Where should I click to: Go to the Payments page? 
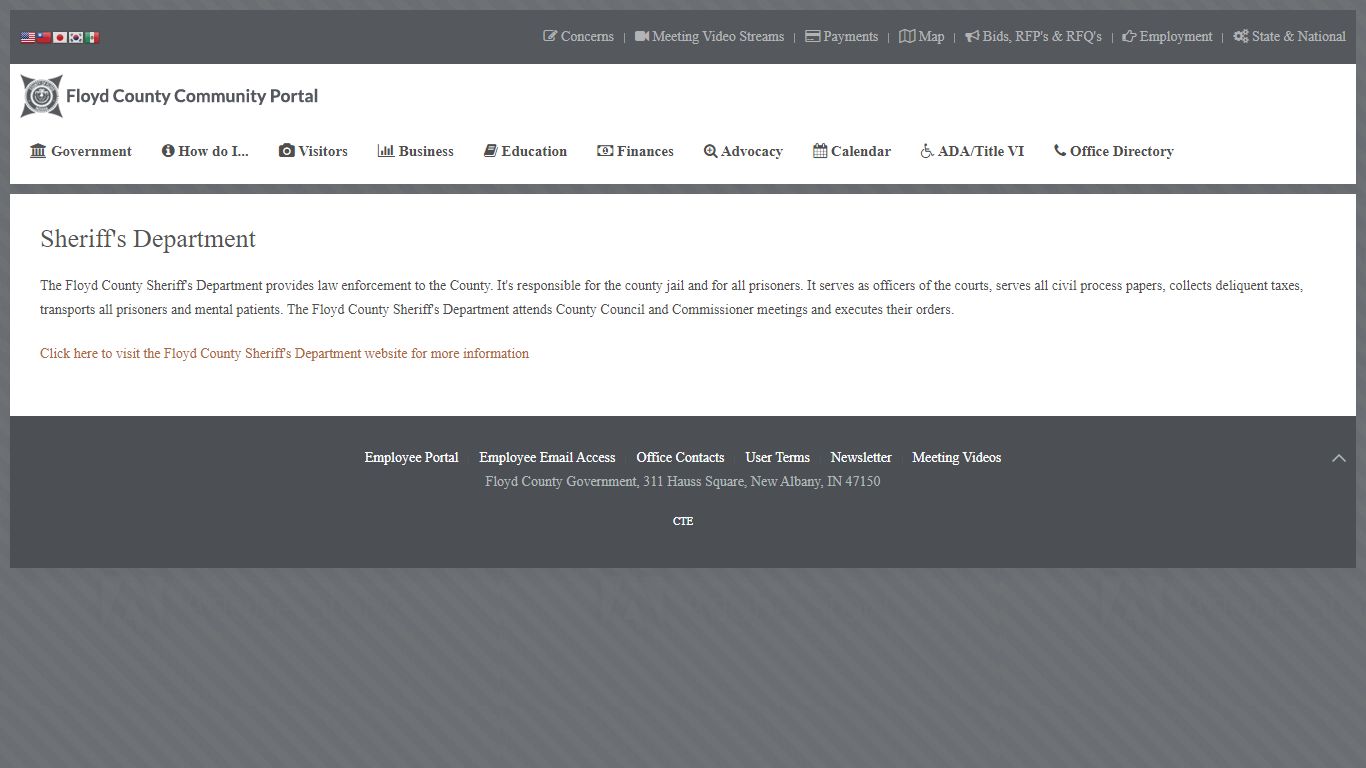click(x=841, y=36)
